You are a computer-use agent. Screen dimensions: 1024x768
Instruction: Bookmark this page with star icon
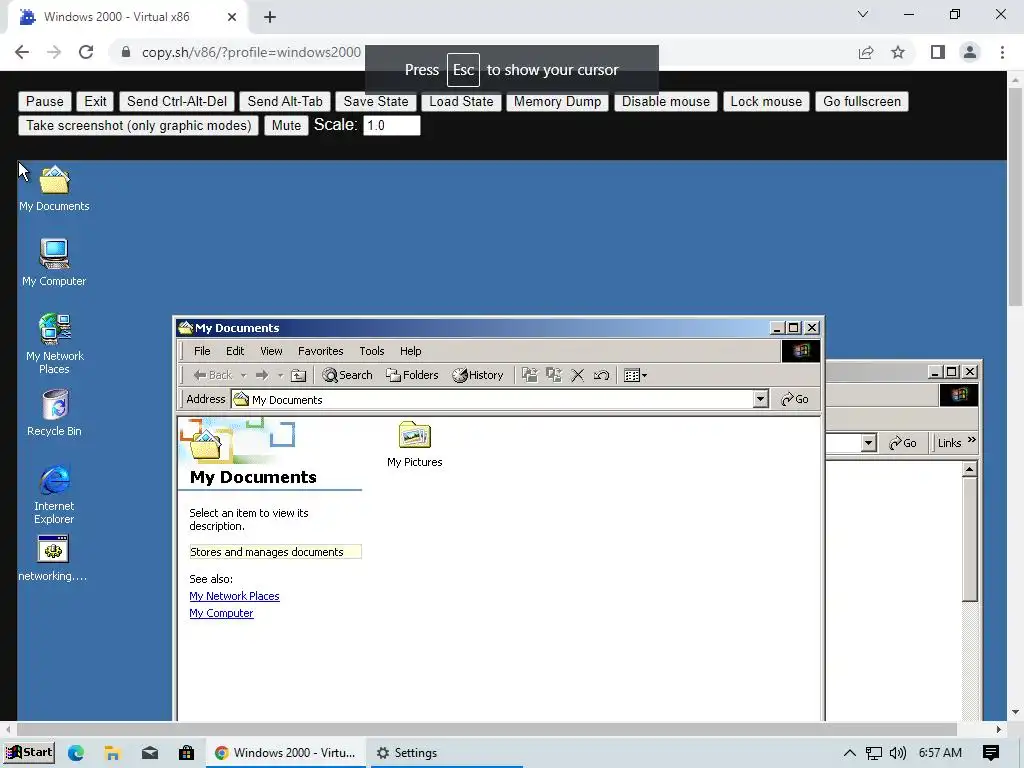(898, 52)
